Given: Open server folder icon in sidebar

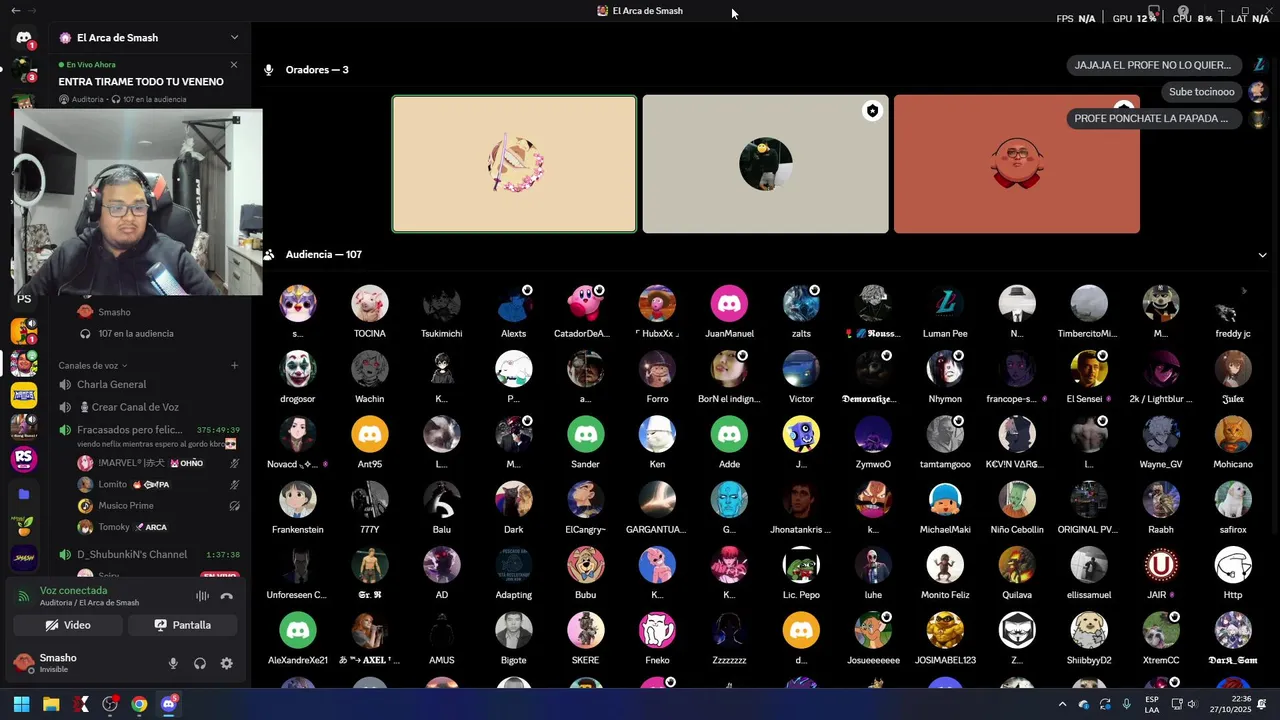Looking at the screenshot, I should click(24, 494).
